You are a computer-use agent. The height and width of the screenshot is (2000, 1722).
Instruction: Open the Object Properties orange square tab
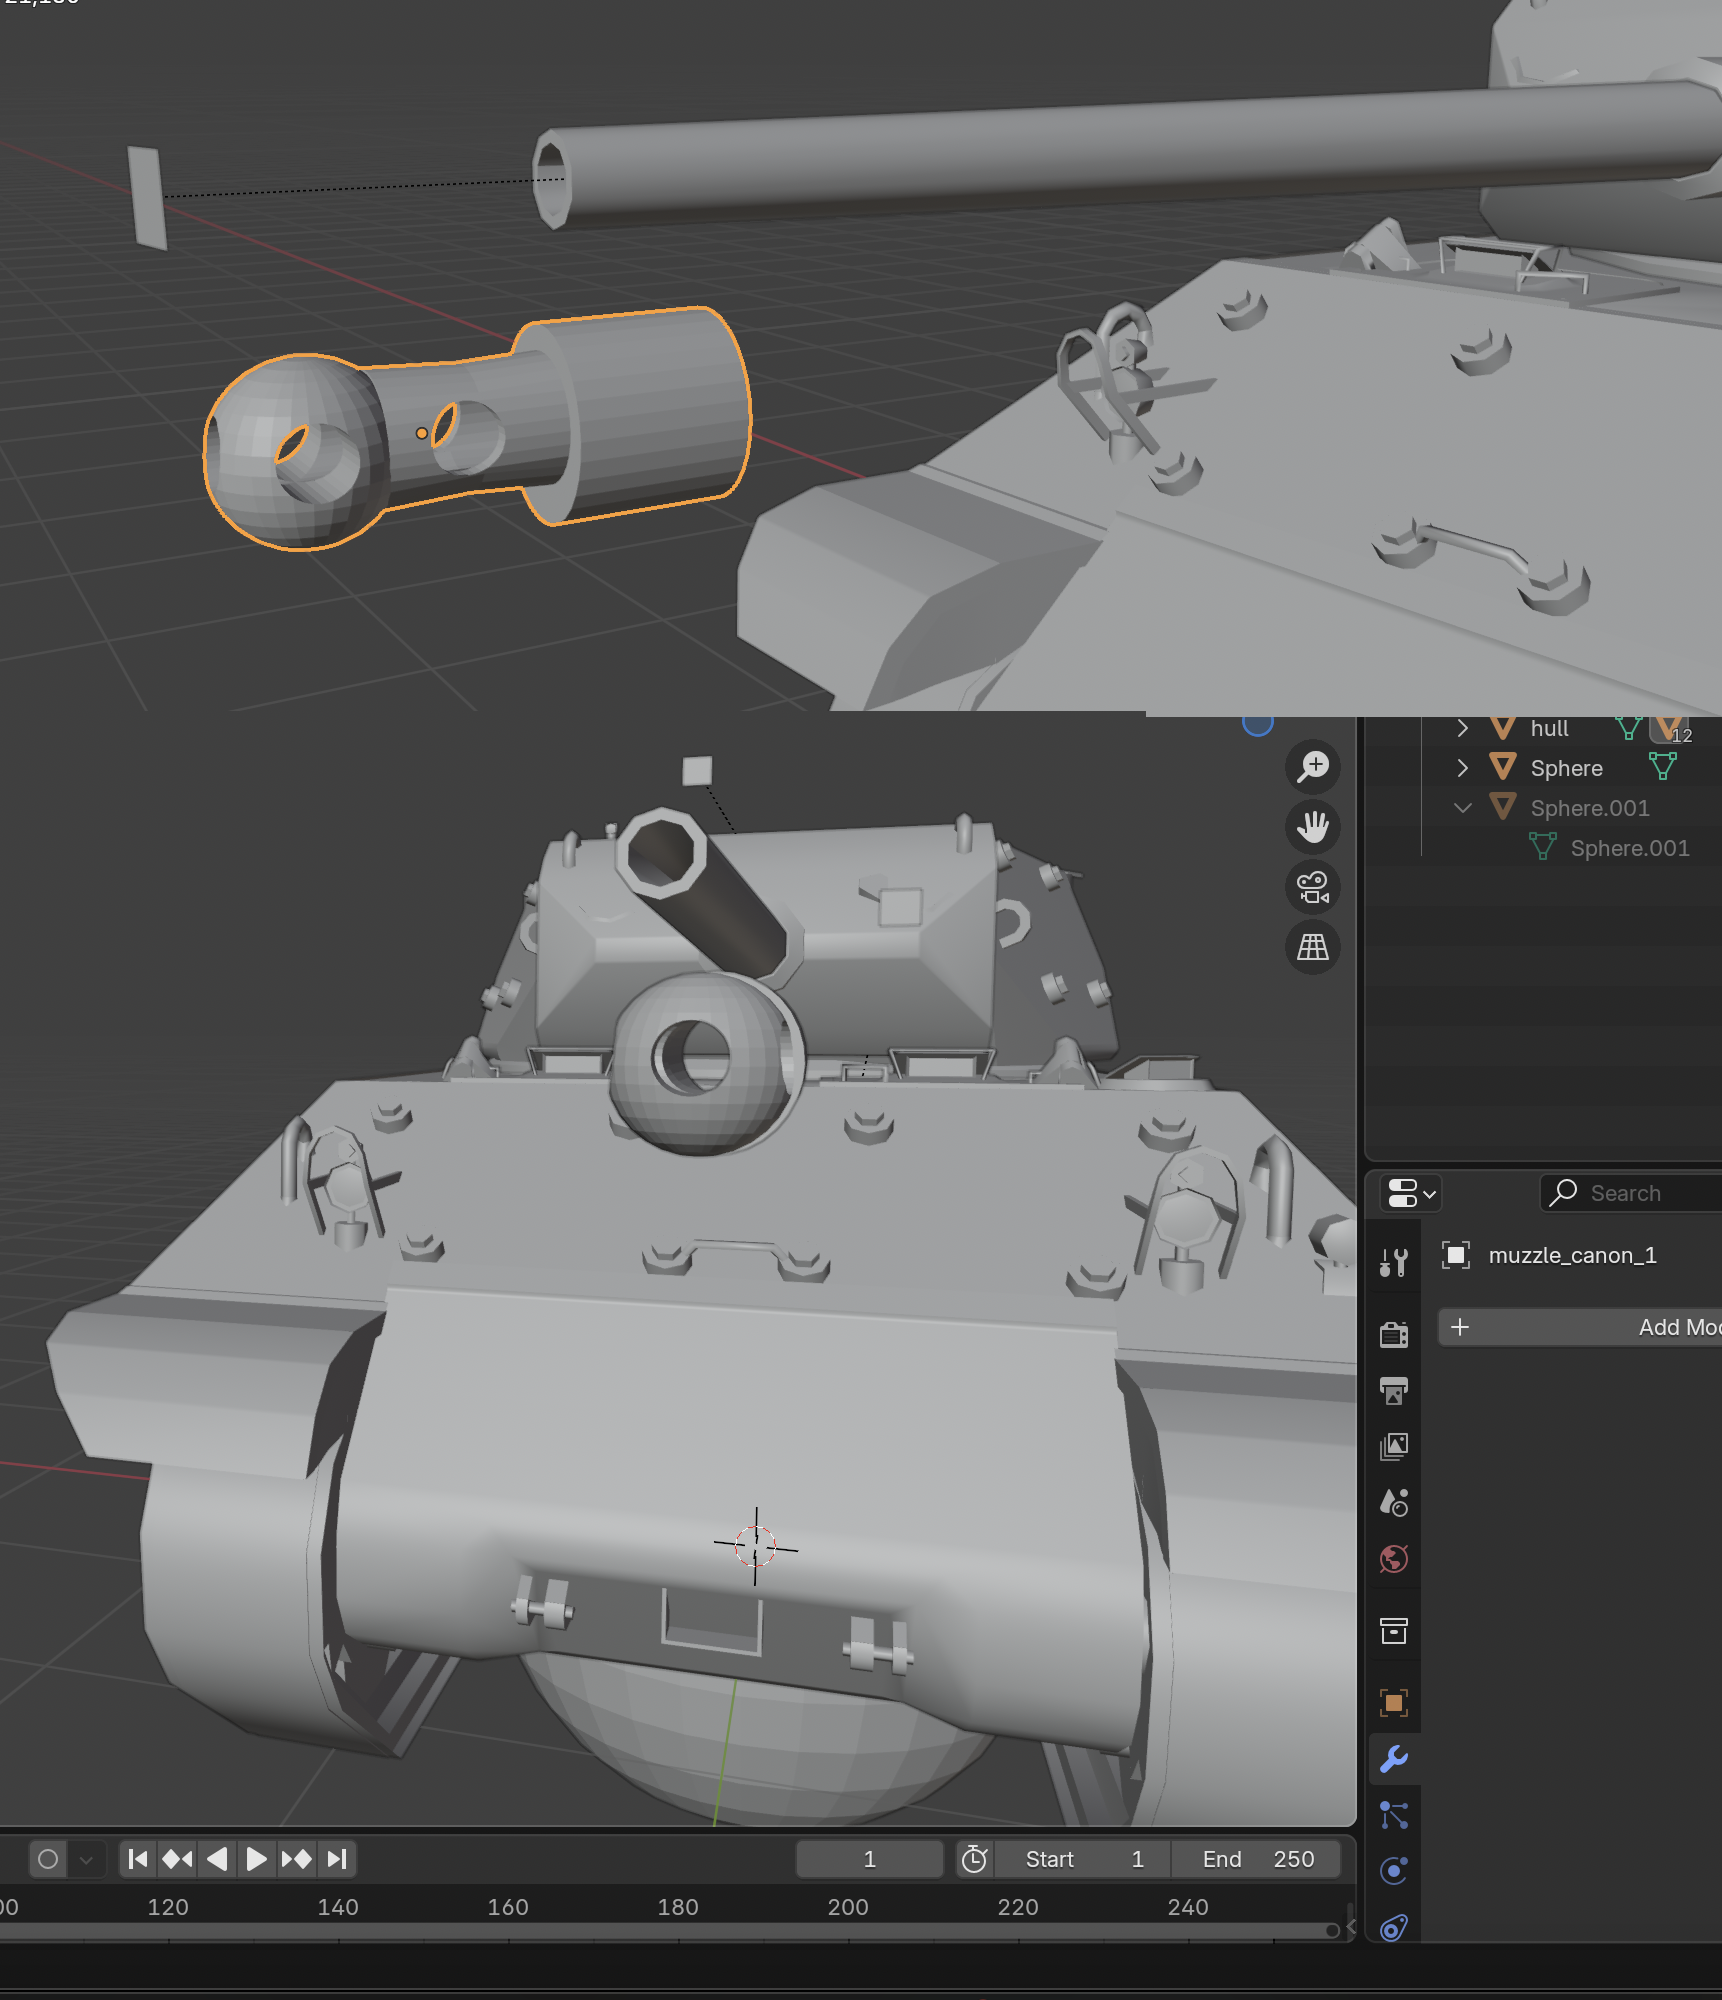[1393, 1702]
